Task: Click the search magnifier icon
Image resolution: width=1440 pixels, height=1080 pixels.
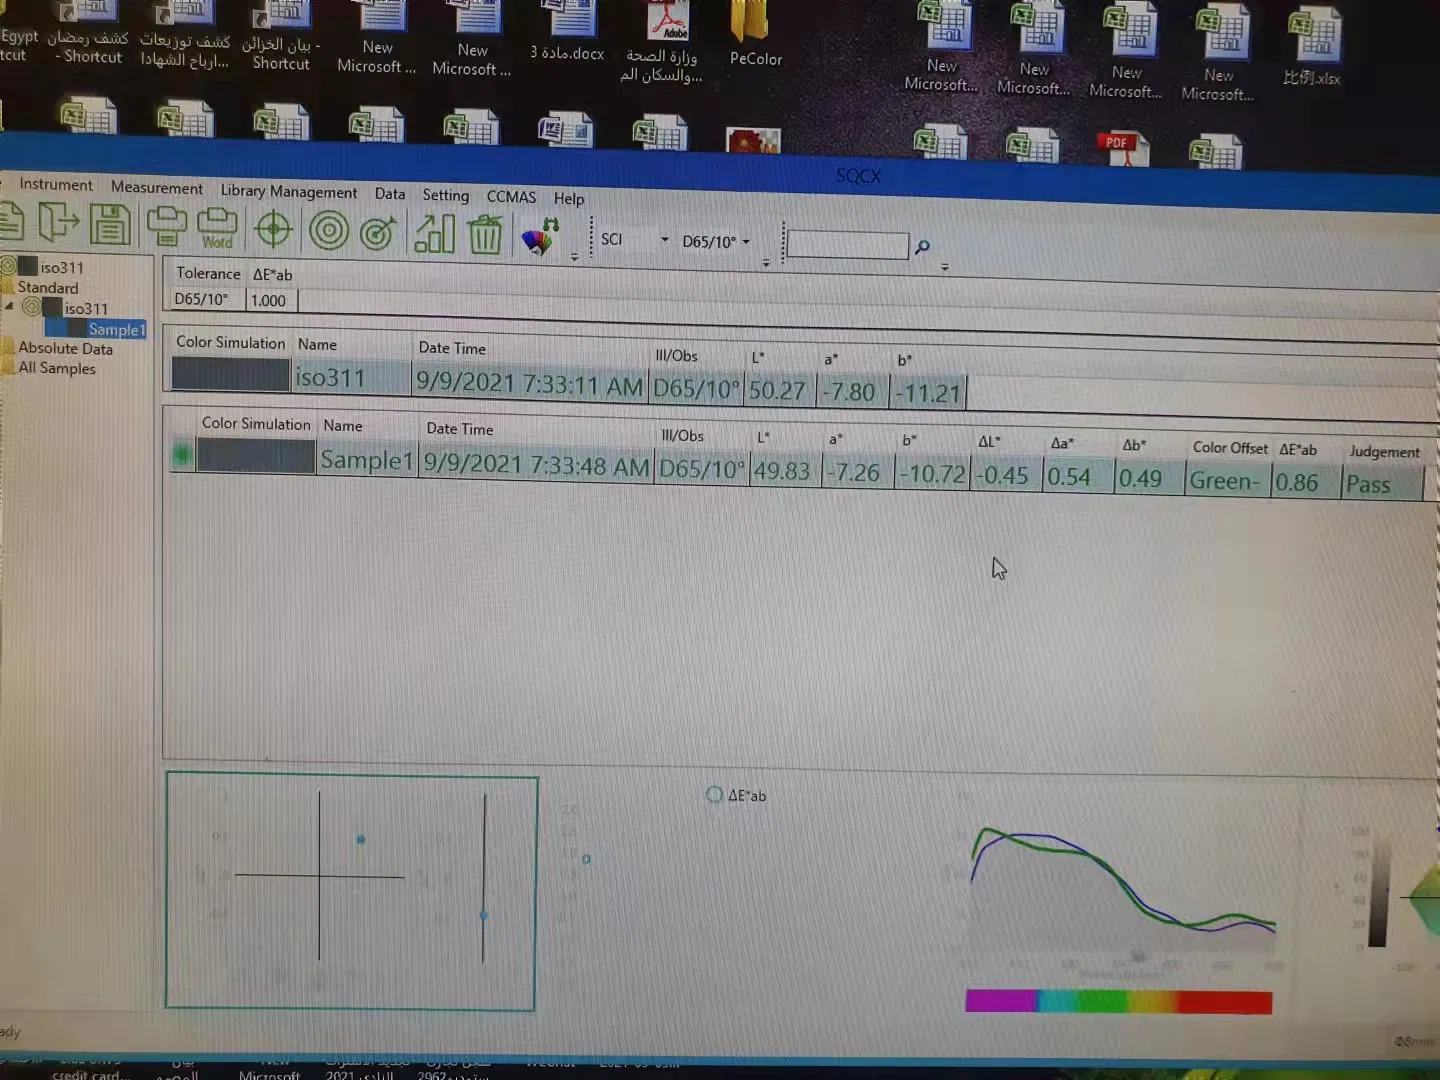Action: (921, 247)
